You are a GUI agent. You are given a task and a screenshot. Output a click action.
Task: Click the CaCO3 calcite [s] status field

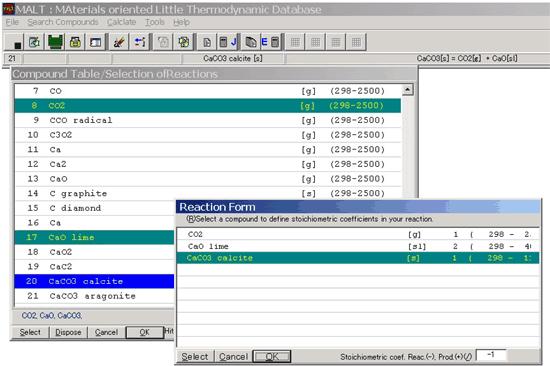pos(233,59)
